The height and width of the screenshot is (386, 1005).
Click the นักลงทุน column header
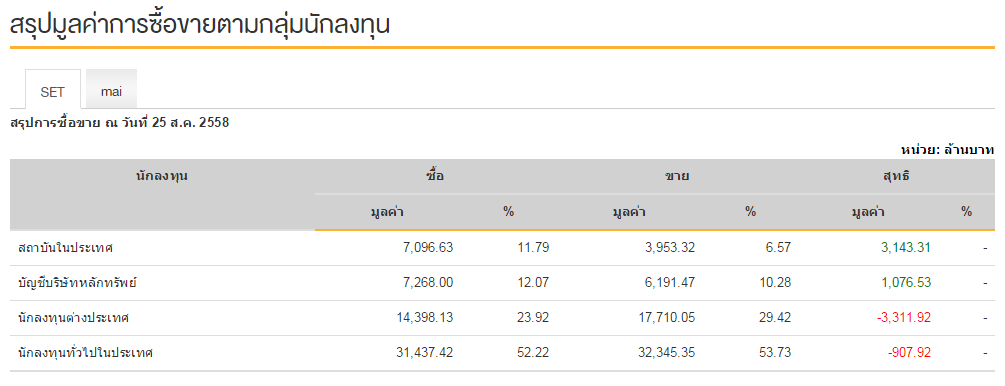pyautogui.click(x=162, y=176)
